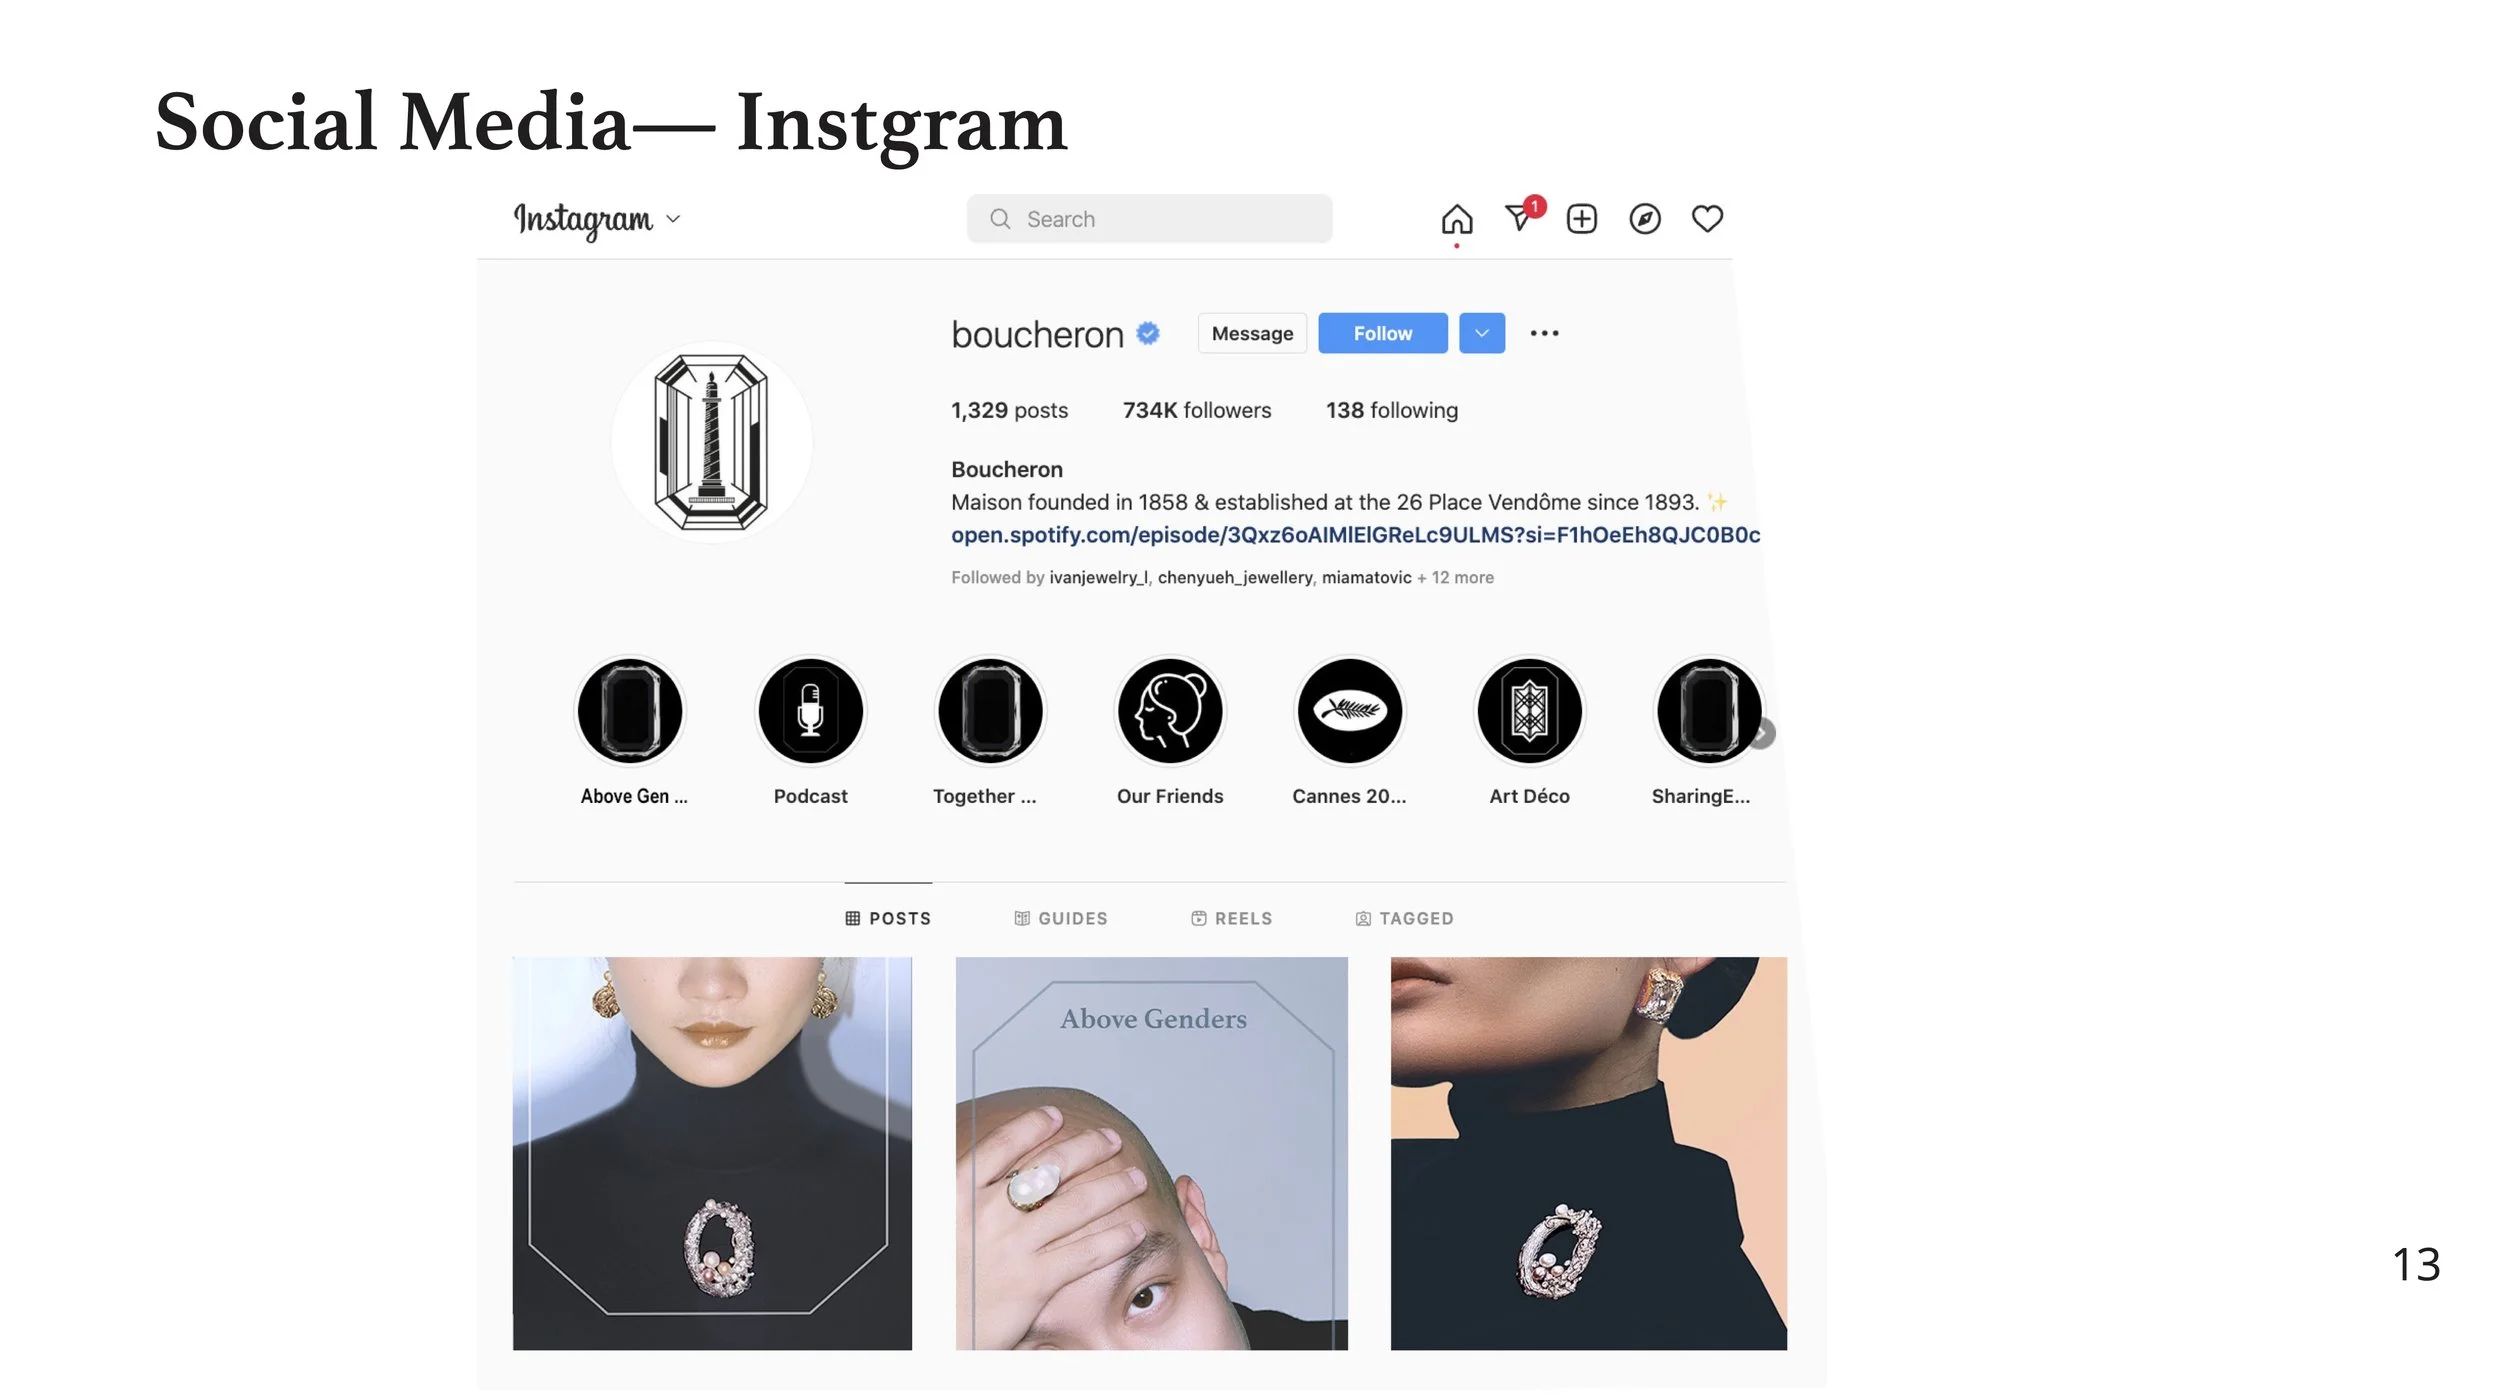
Task: Expand the suggested accounts arrow beside Follow
Action: 1481,333
